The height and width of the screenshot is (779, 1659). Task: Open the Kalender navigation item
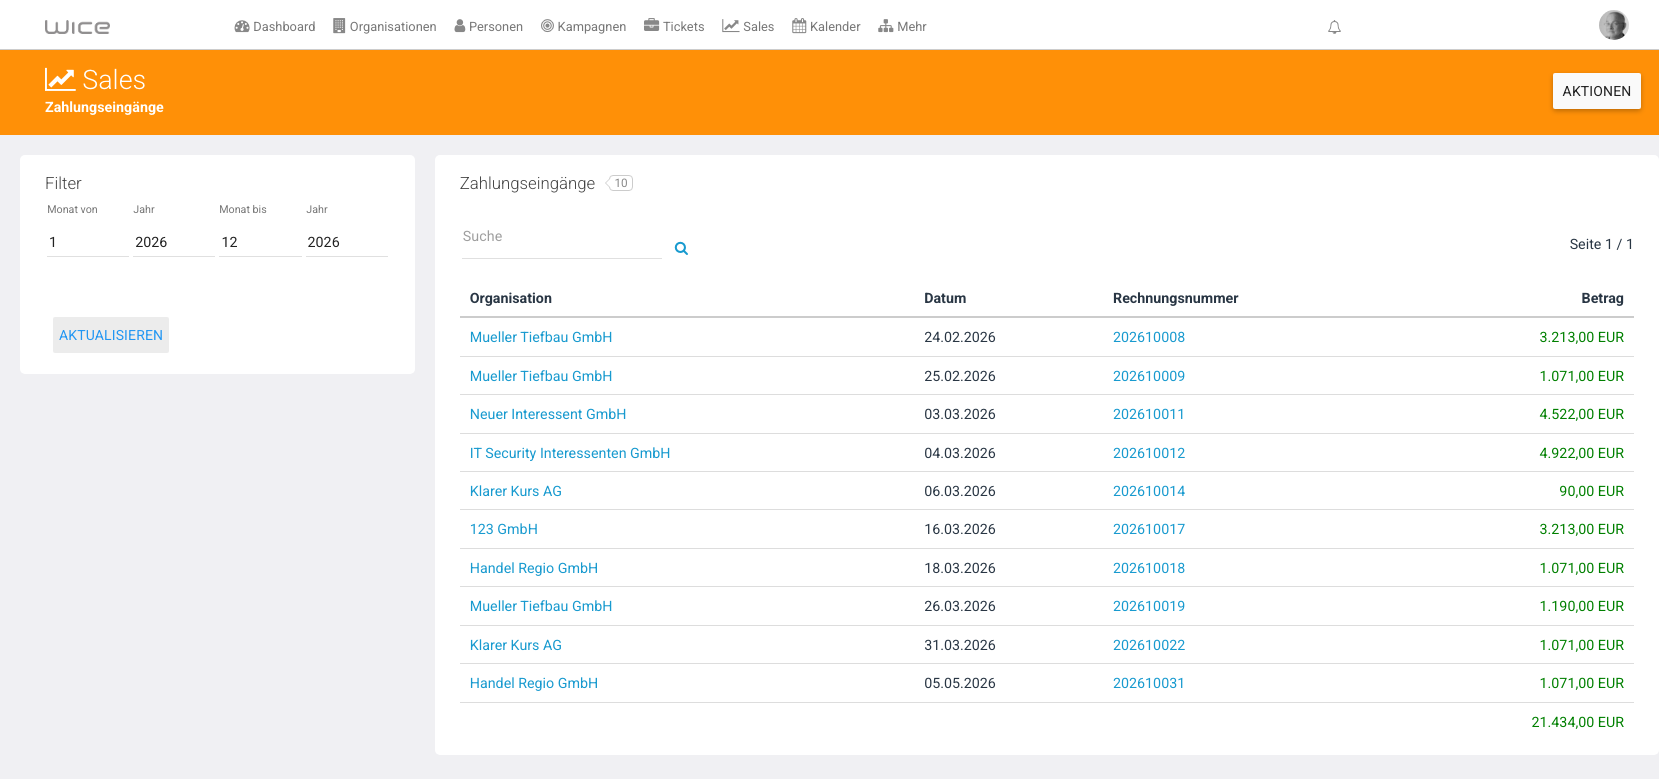pyautogui.click(x=826, y=27)
